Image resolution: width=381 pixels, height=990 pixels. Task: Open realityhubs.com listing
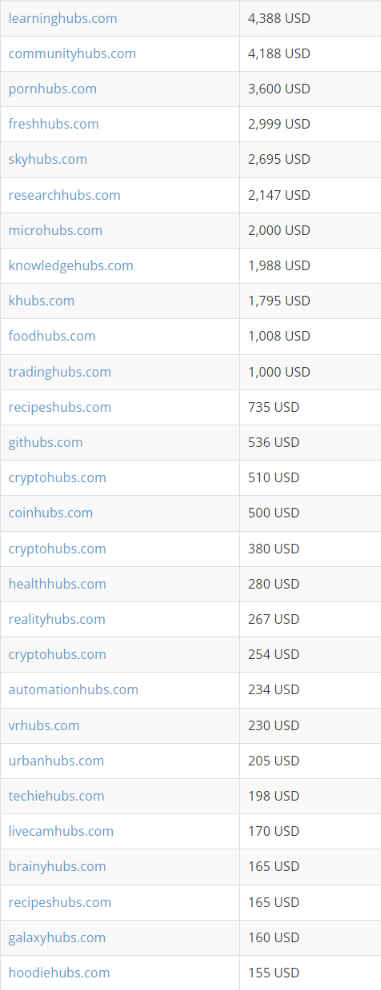pyautogui.click(x=57, y=619)
